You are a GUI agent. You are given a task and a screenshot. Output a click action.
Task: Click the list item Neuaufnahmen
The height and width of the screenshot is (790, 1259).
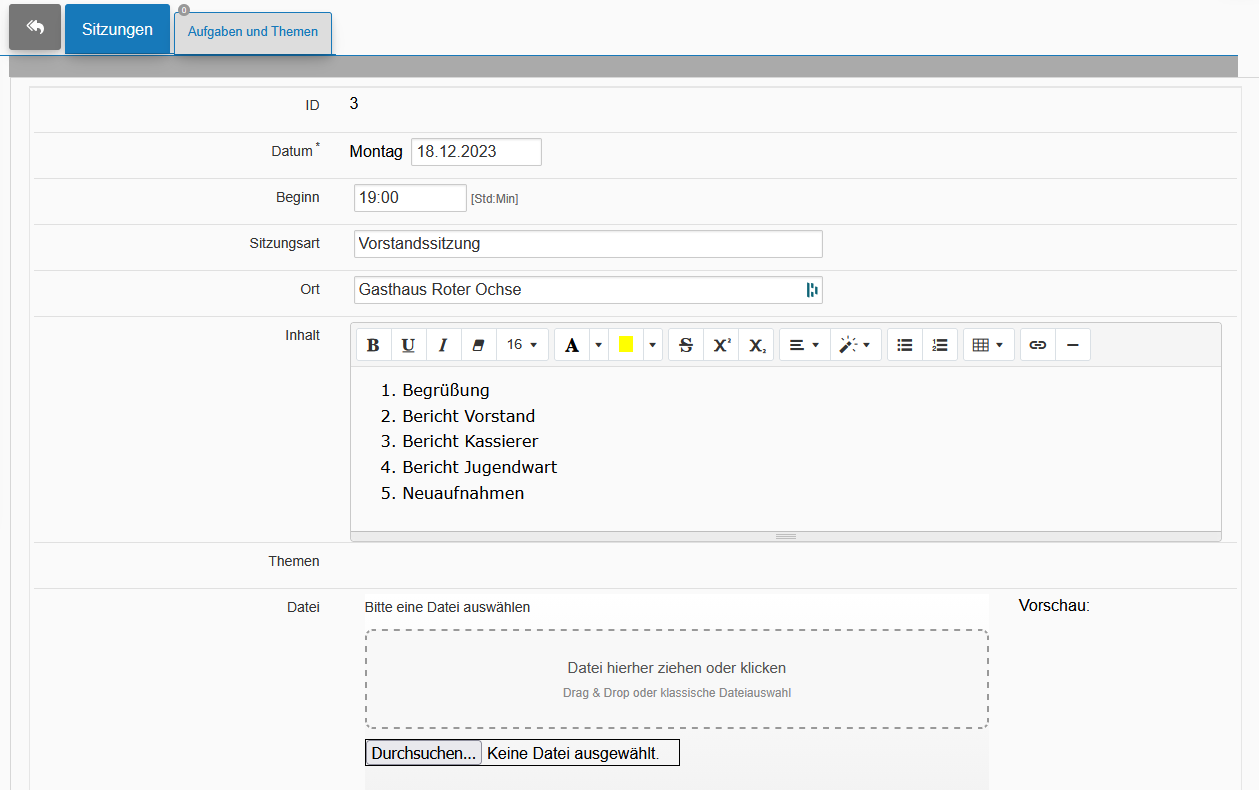pyautogui.click(x=464, y=493)
